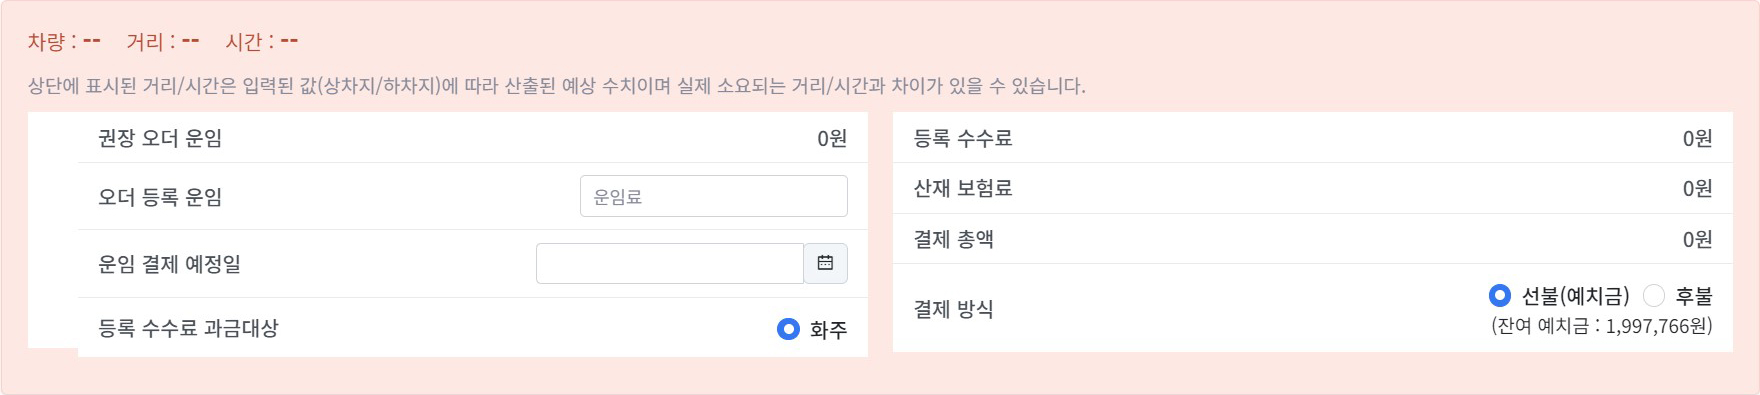Click the 후불 label text
Image resolution: width=1760 pixels, height=395 pixels.
click(1694, 296)
